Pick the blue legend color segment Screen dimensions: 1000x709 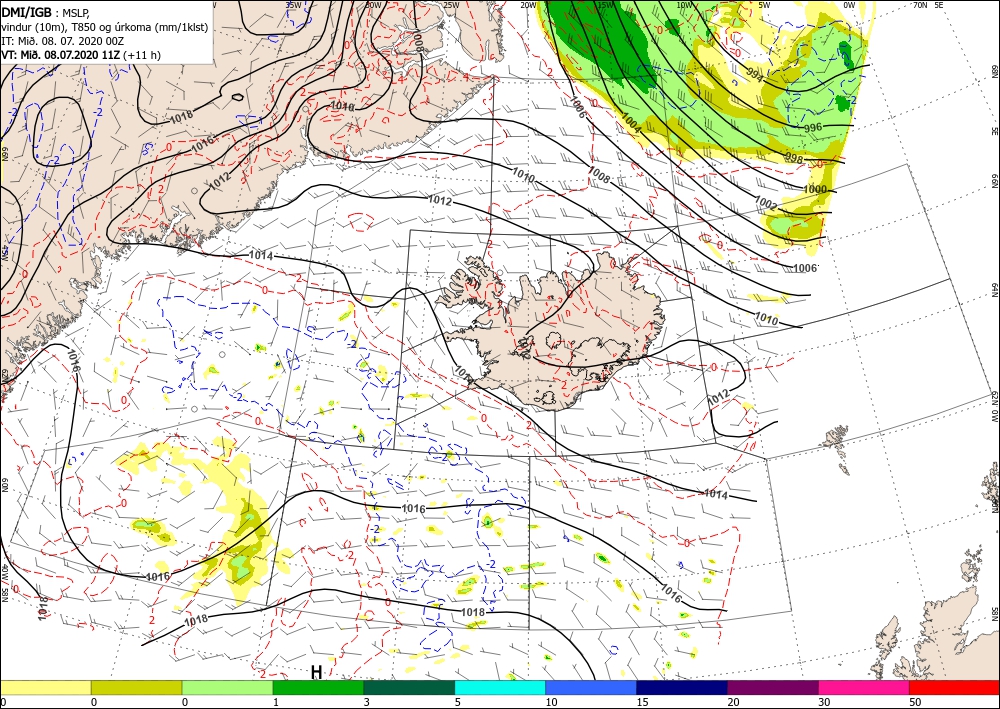click(591, 687)
